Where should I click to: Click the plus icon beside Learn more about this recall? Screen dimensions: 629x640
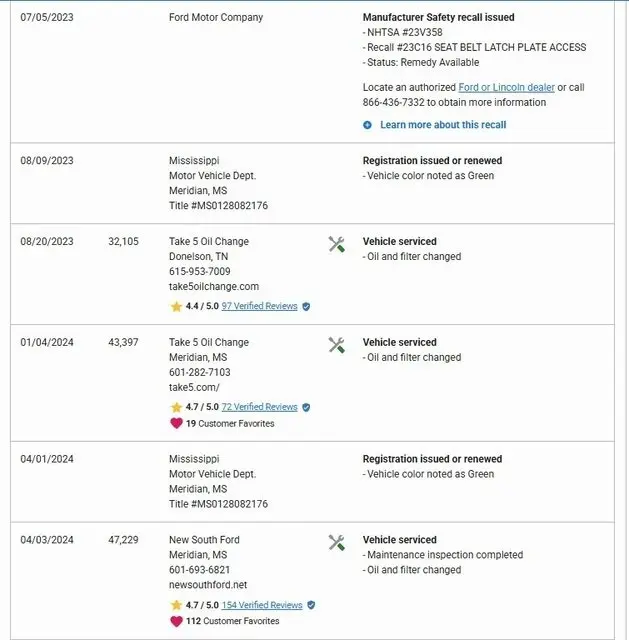click(368, 125)
